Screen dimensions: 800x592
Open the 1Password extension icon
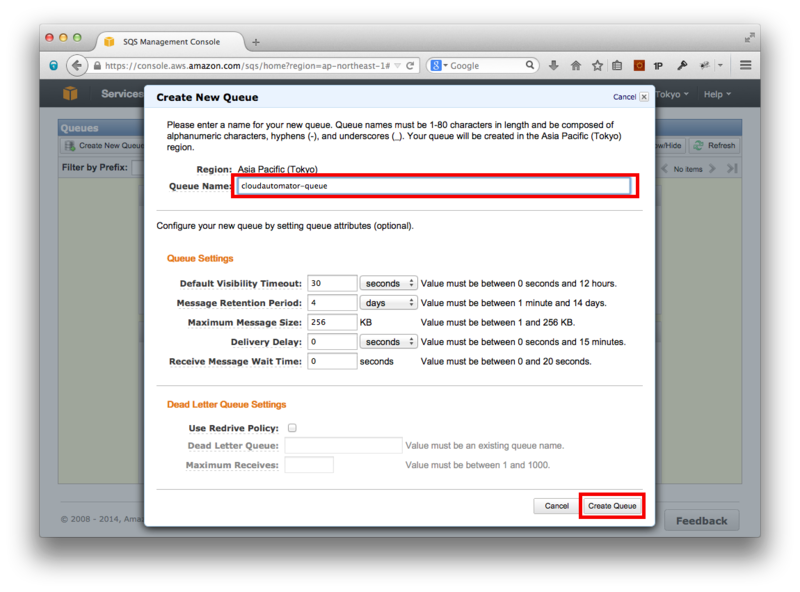click(658, 65)
